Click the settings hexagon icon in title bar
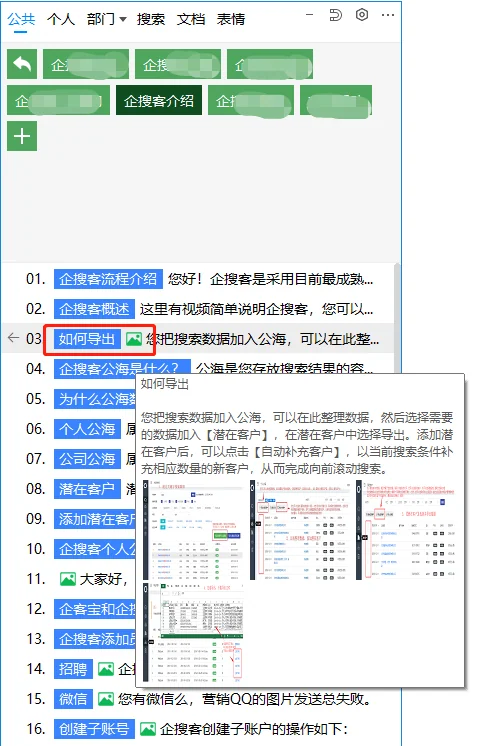Screen dimensions: 491x746 [x=362, y=15]
